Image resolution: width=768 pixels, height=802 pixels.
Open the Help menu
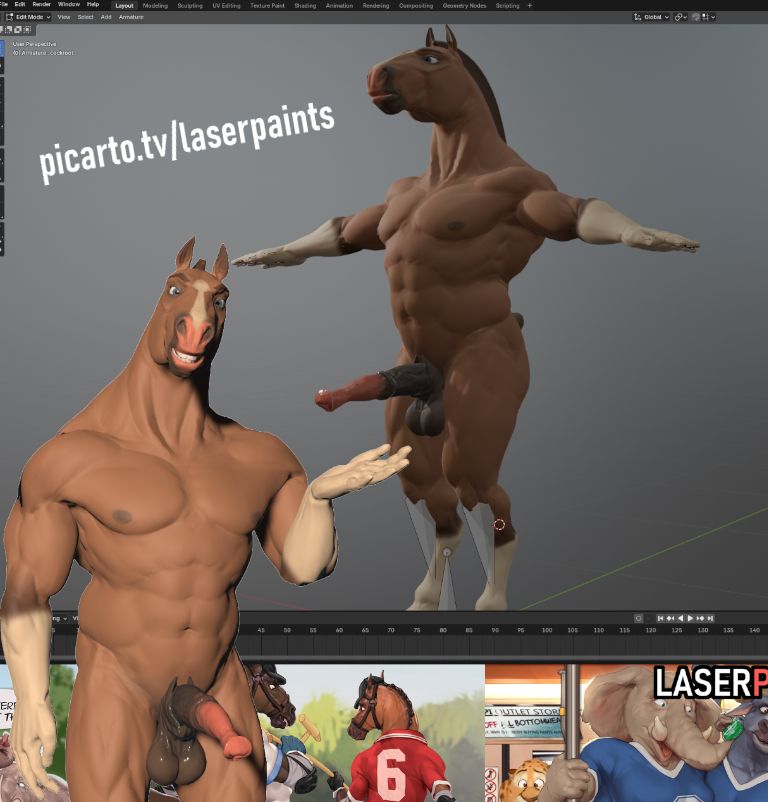tap(93, 4)
